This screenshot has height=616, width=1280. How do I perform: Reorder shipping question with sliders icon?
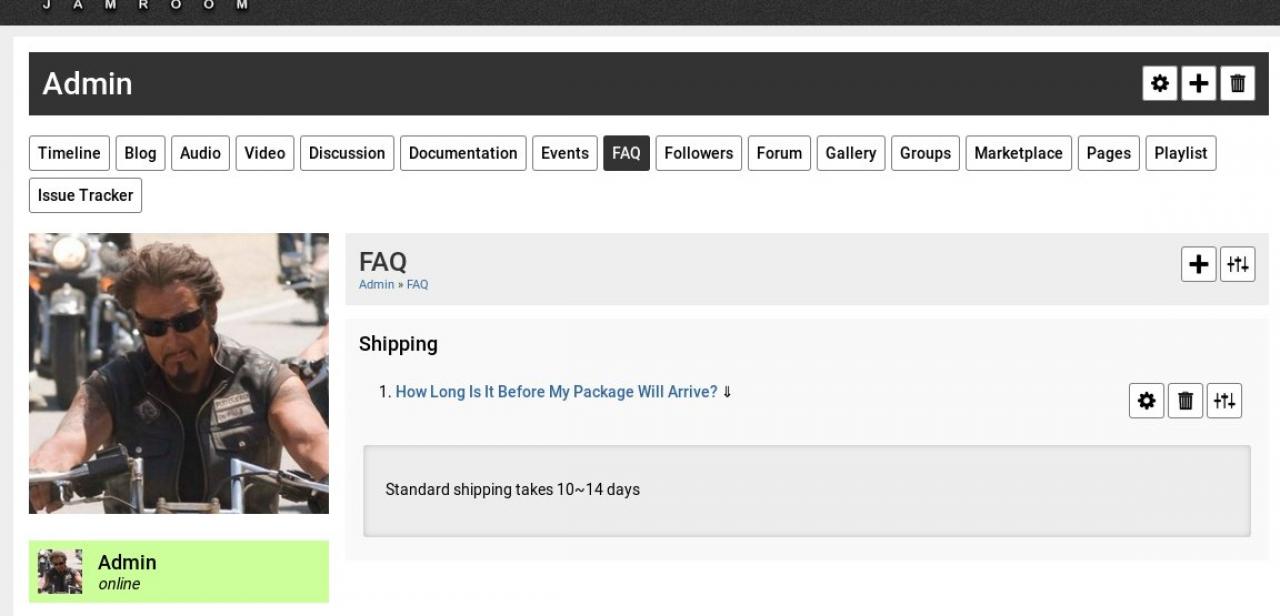click(x=1224, y=401)
